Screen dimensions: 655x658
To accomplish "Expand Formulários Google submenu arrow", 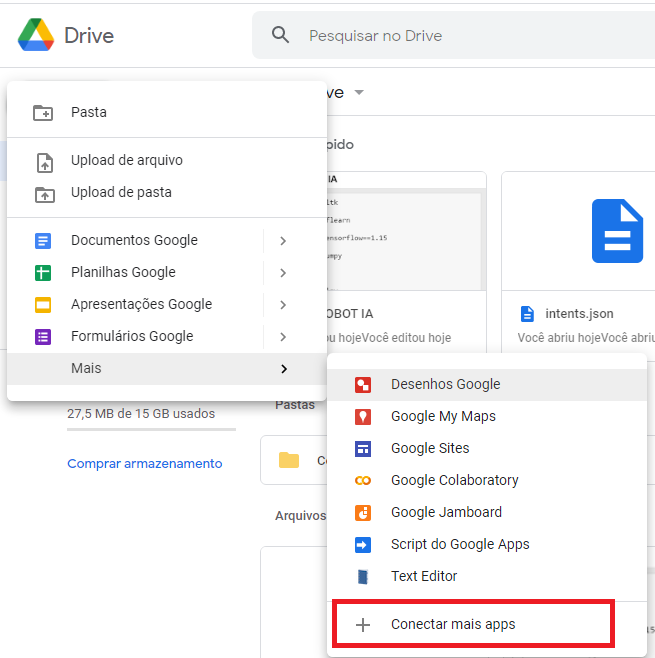I will click(283, 337).
